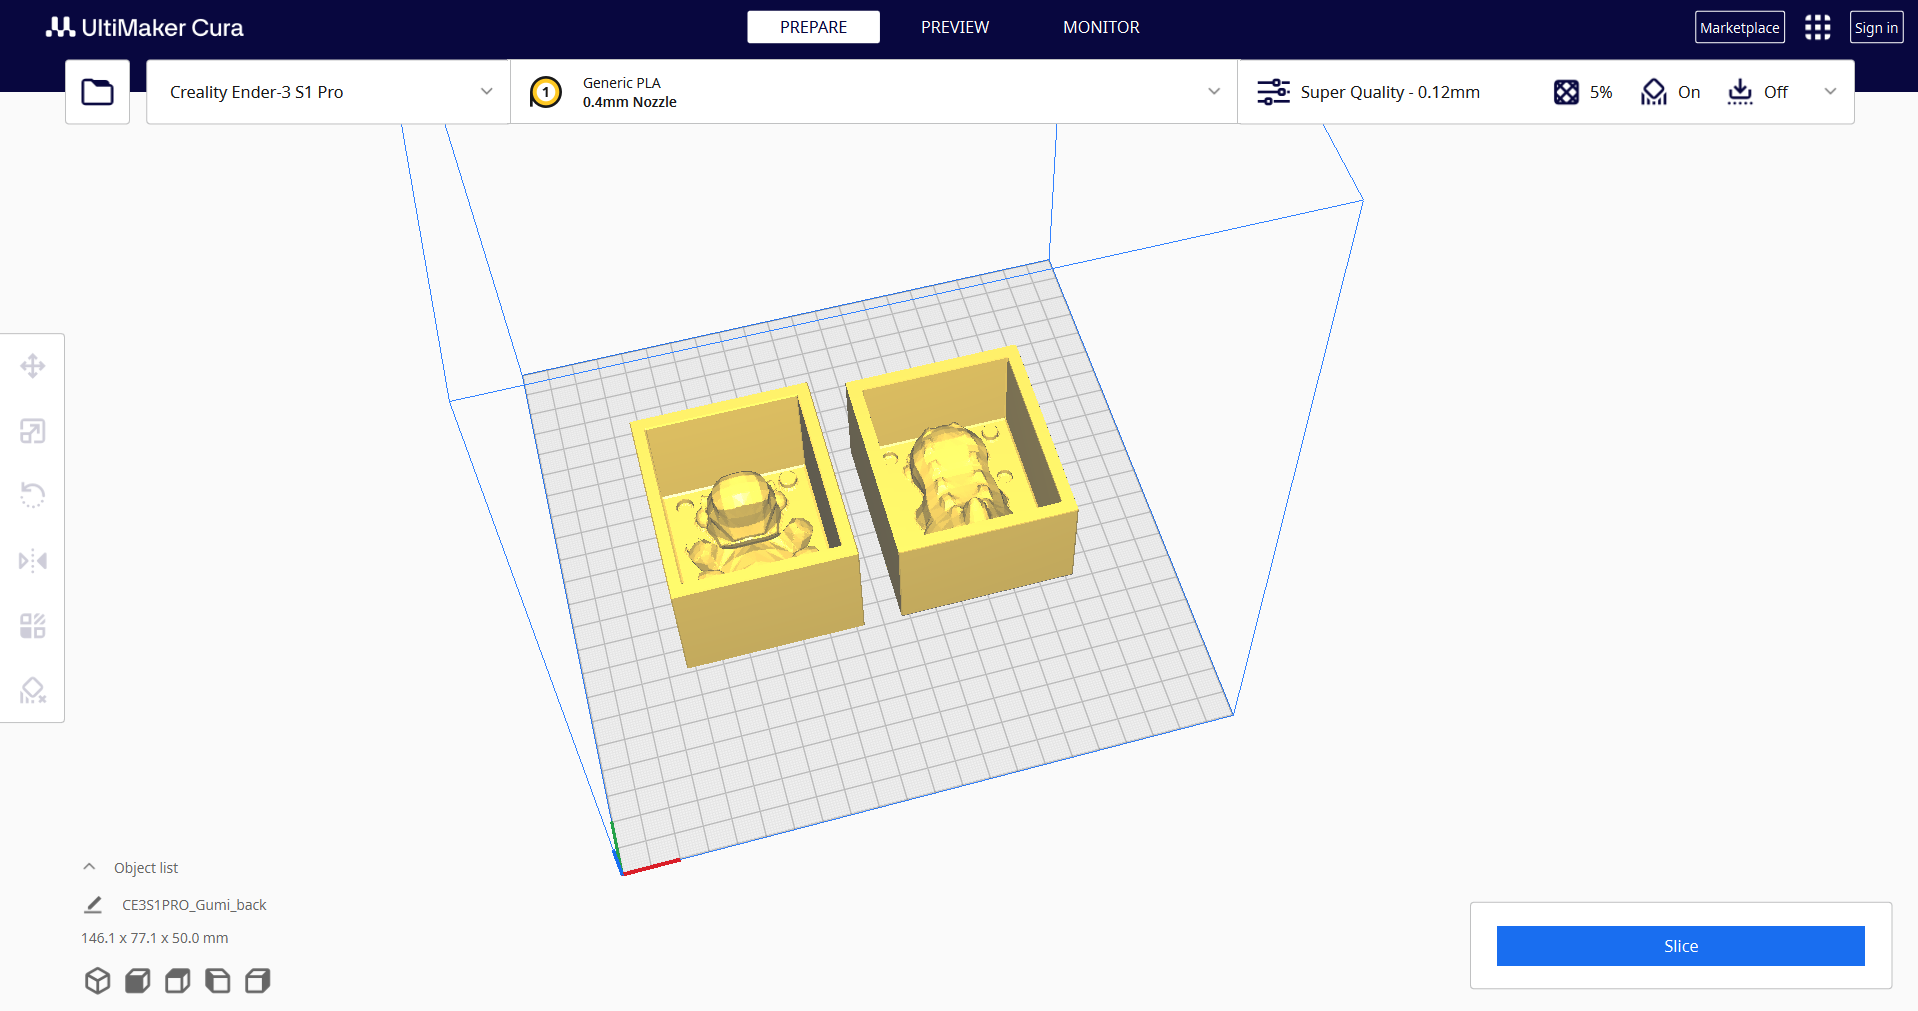
Task: Select the Mirror tool in sidebar
Action: click(33, 560)
